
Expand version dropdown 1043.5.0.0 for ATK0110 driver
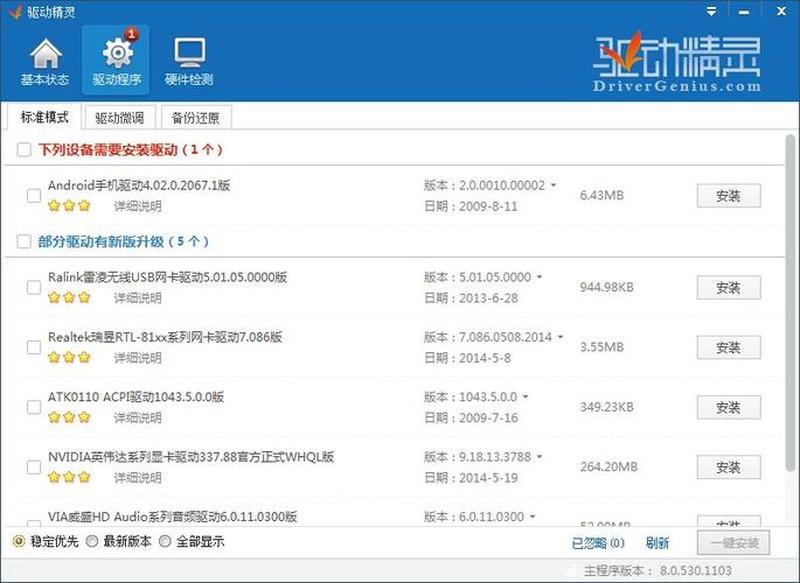(x=526, y=397)
